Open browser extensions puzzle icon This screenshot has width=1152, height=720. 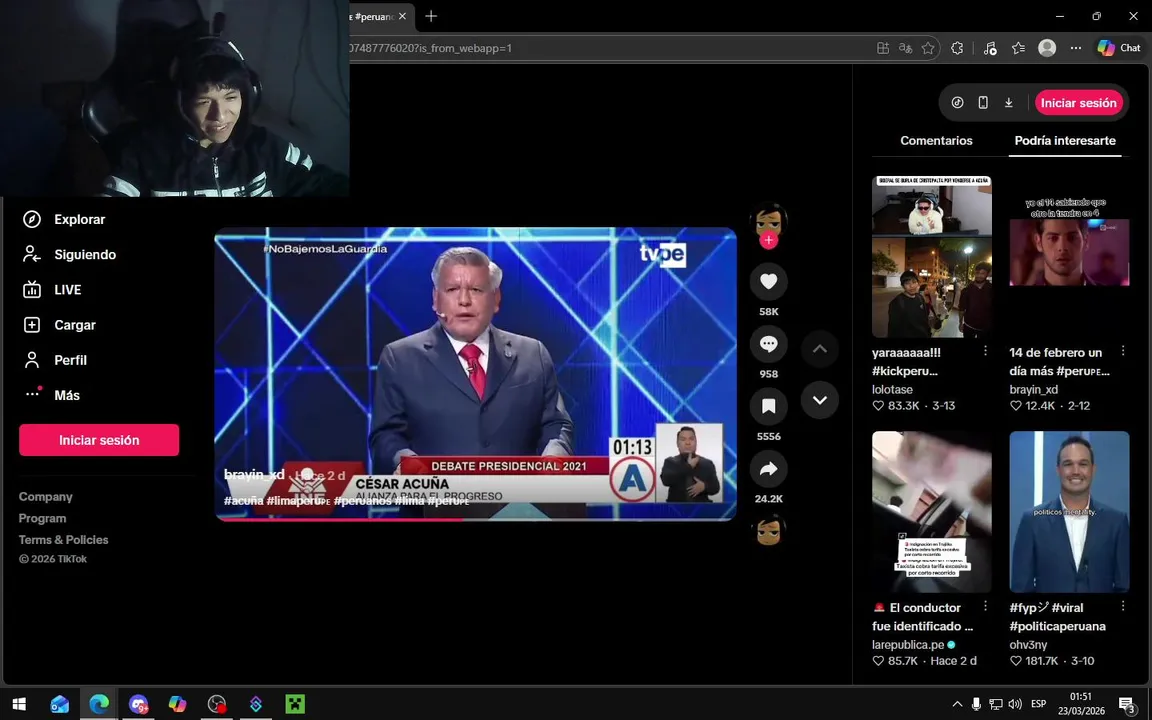click(x=957, y=48)
